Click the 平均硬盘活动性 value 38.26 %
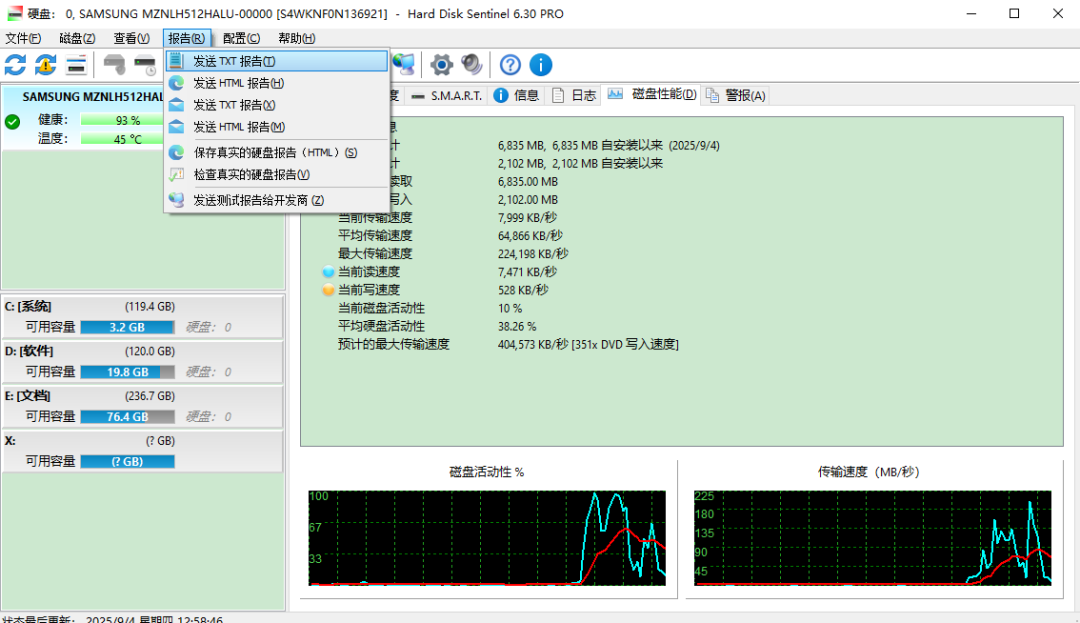This screenshot has height=623, width=1080. pyautogui.click(x=517, y=326)
